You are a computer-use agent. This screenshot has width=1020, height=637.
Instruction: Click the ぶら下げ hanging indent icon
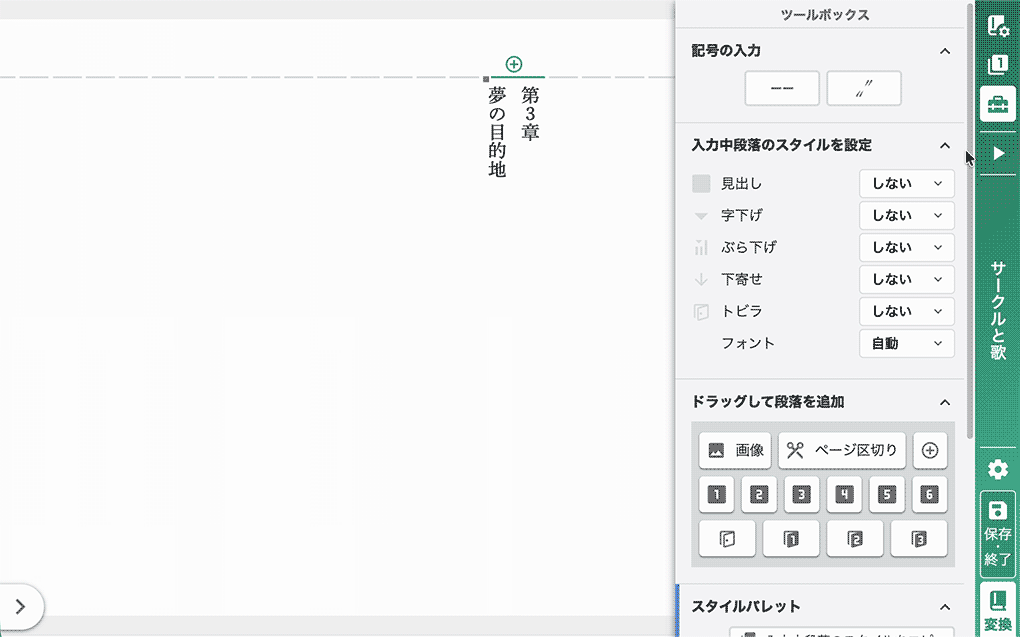tap(701, 247)
